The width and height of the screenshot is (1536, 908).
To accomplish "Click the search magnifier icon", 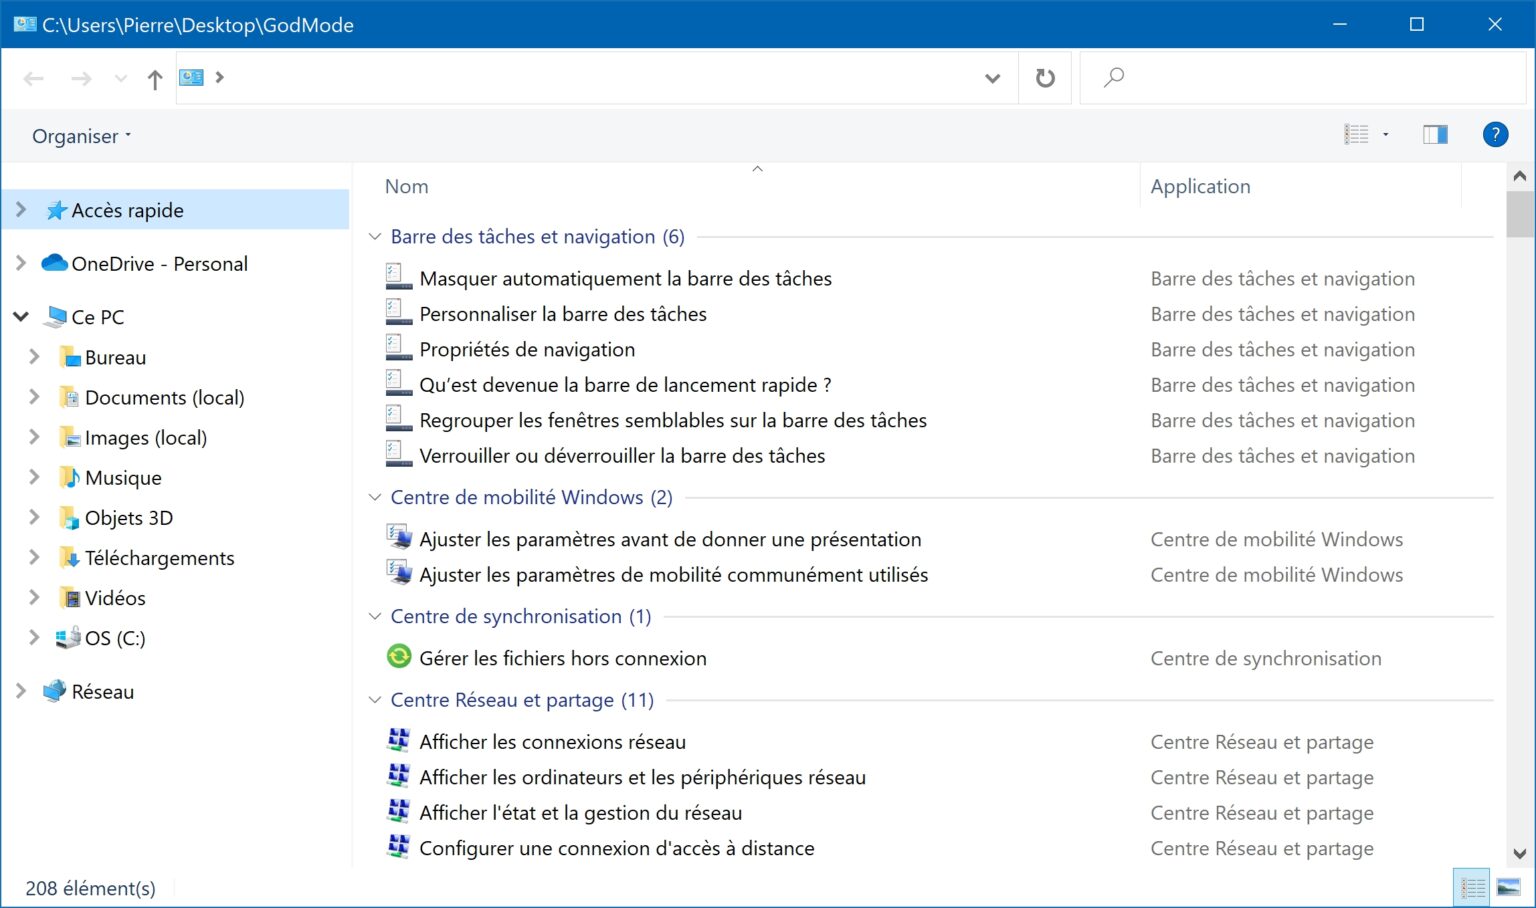I will (x=1113, y=77).
